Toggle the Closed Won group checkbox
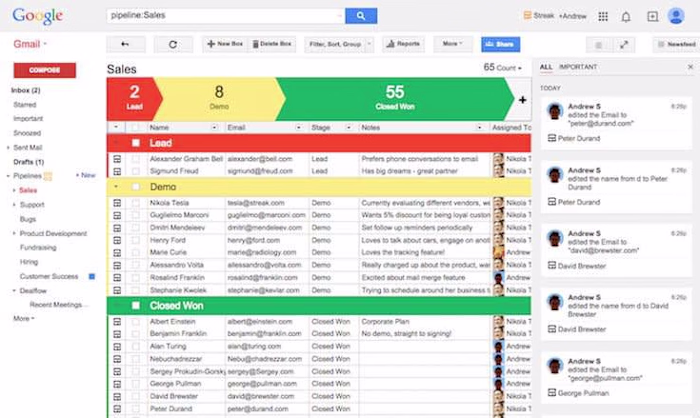This screenshot has width=700, height=418. [x=136, y=305]
